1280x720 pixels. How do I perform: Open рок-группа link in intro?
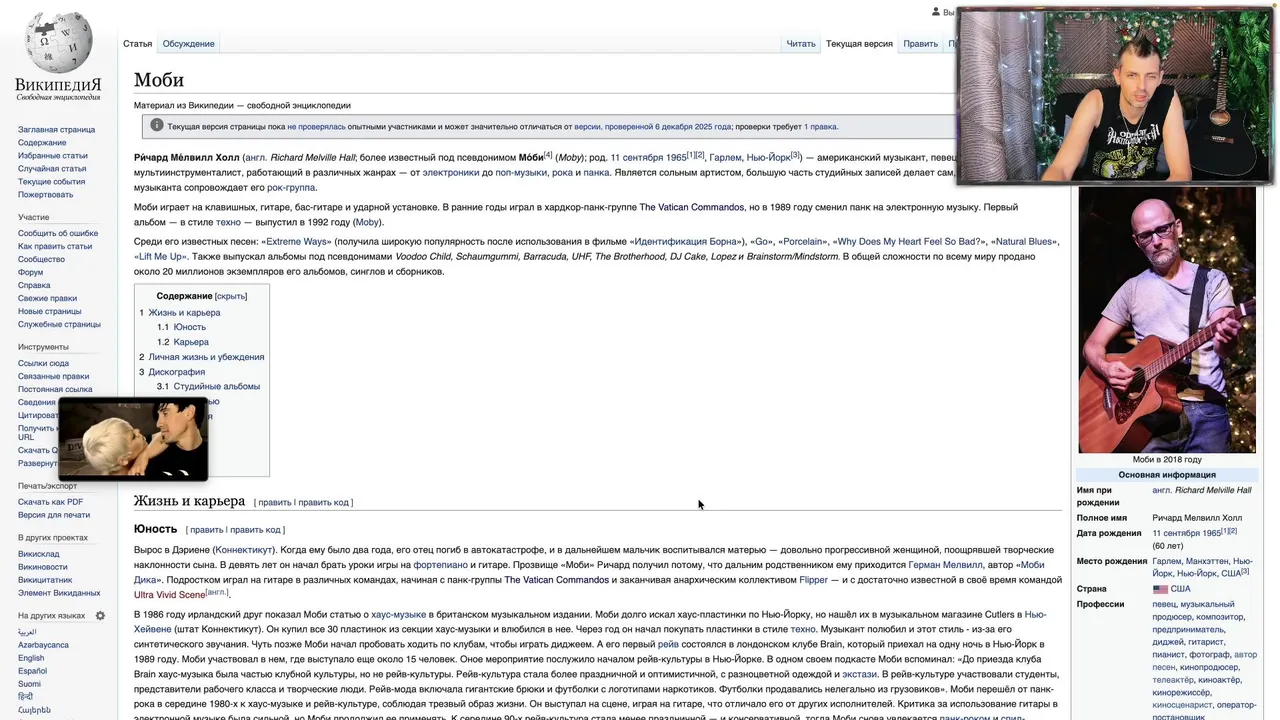tap(291, 188)
